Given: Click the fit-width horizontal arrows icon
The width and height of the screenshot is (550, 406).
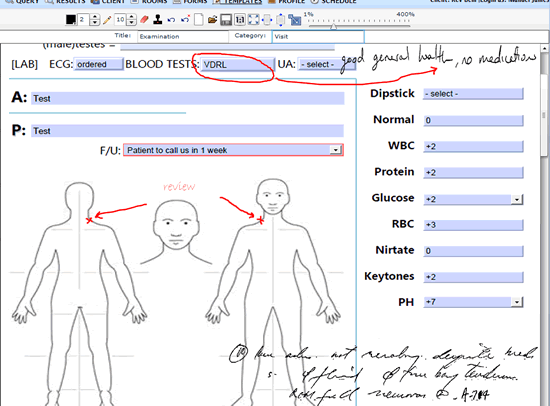Looking at the screenshot, I should (x=267, y=20).
